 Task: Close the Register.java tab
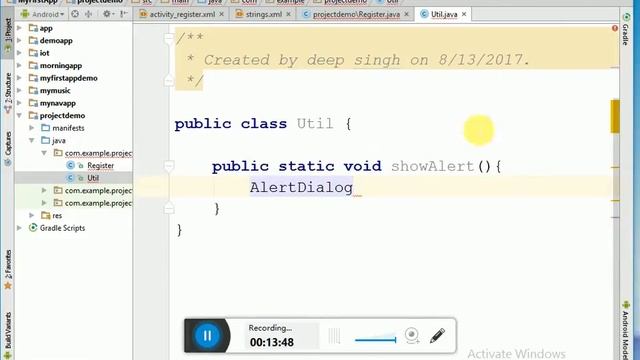407,14
